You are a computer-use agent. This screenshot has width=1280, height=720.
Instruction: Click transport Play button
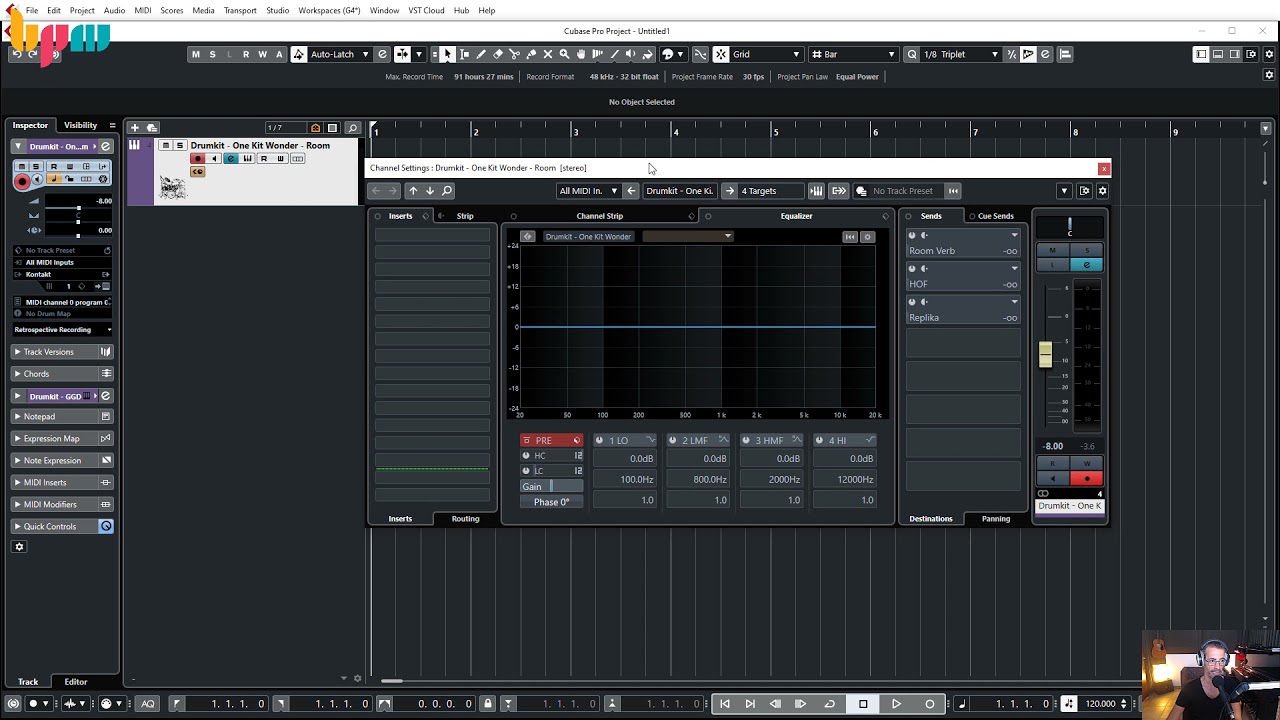[x=896, y=704]
